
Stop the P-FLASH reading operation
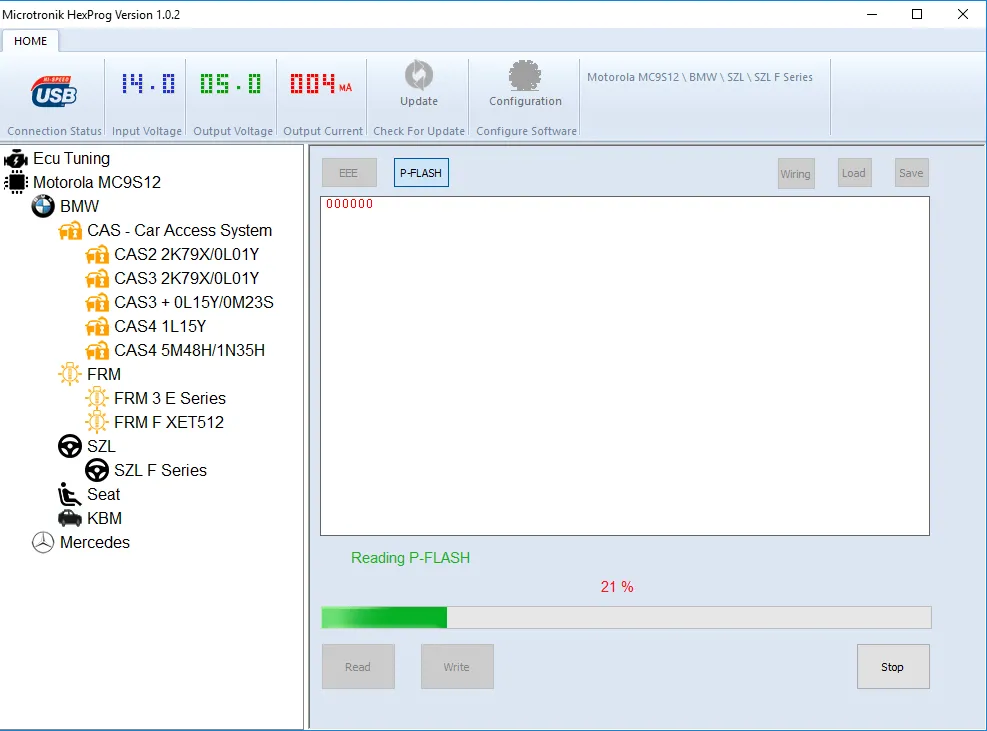(x=893, y=667)
